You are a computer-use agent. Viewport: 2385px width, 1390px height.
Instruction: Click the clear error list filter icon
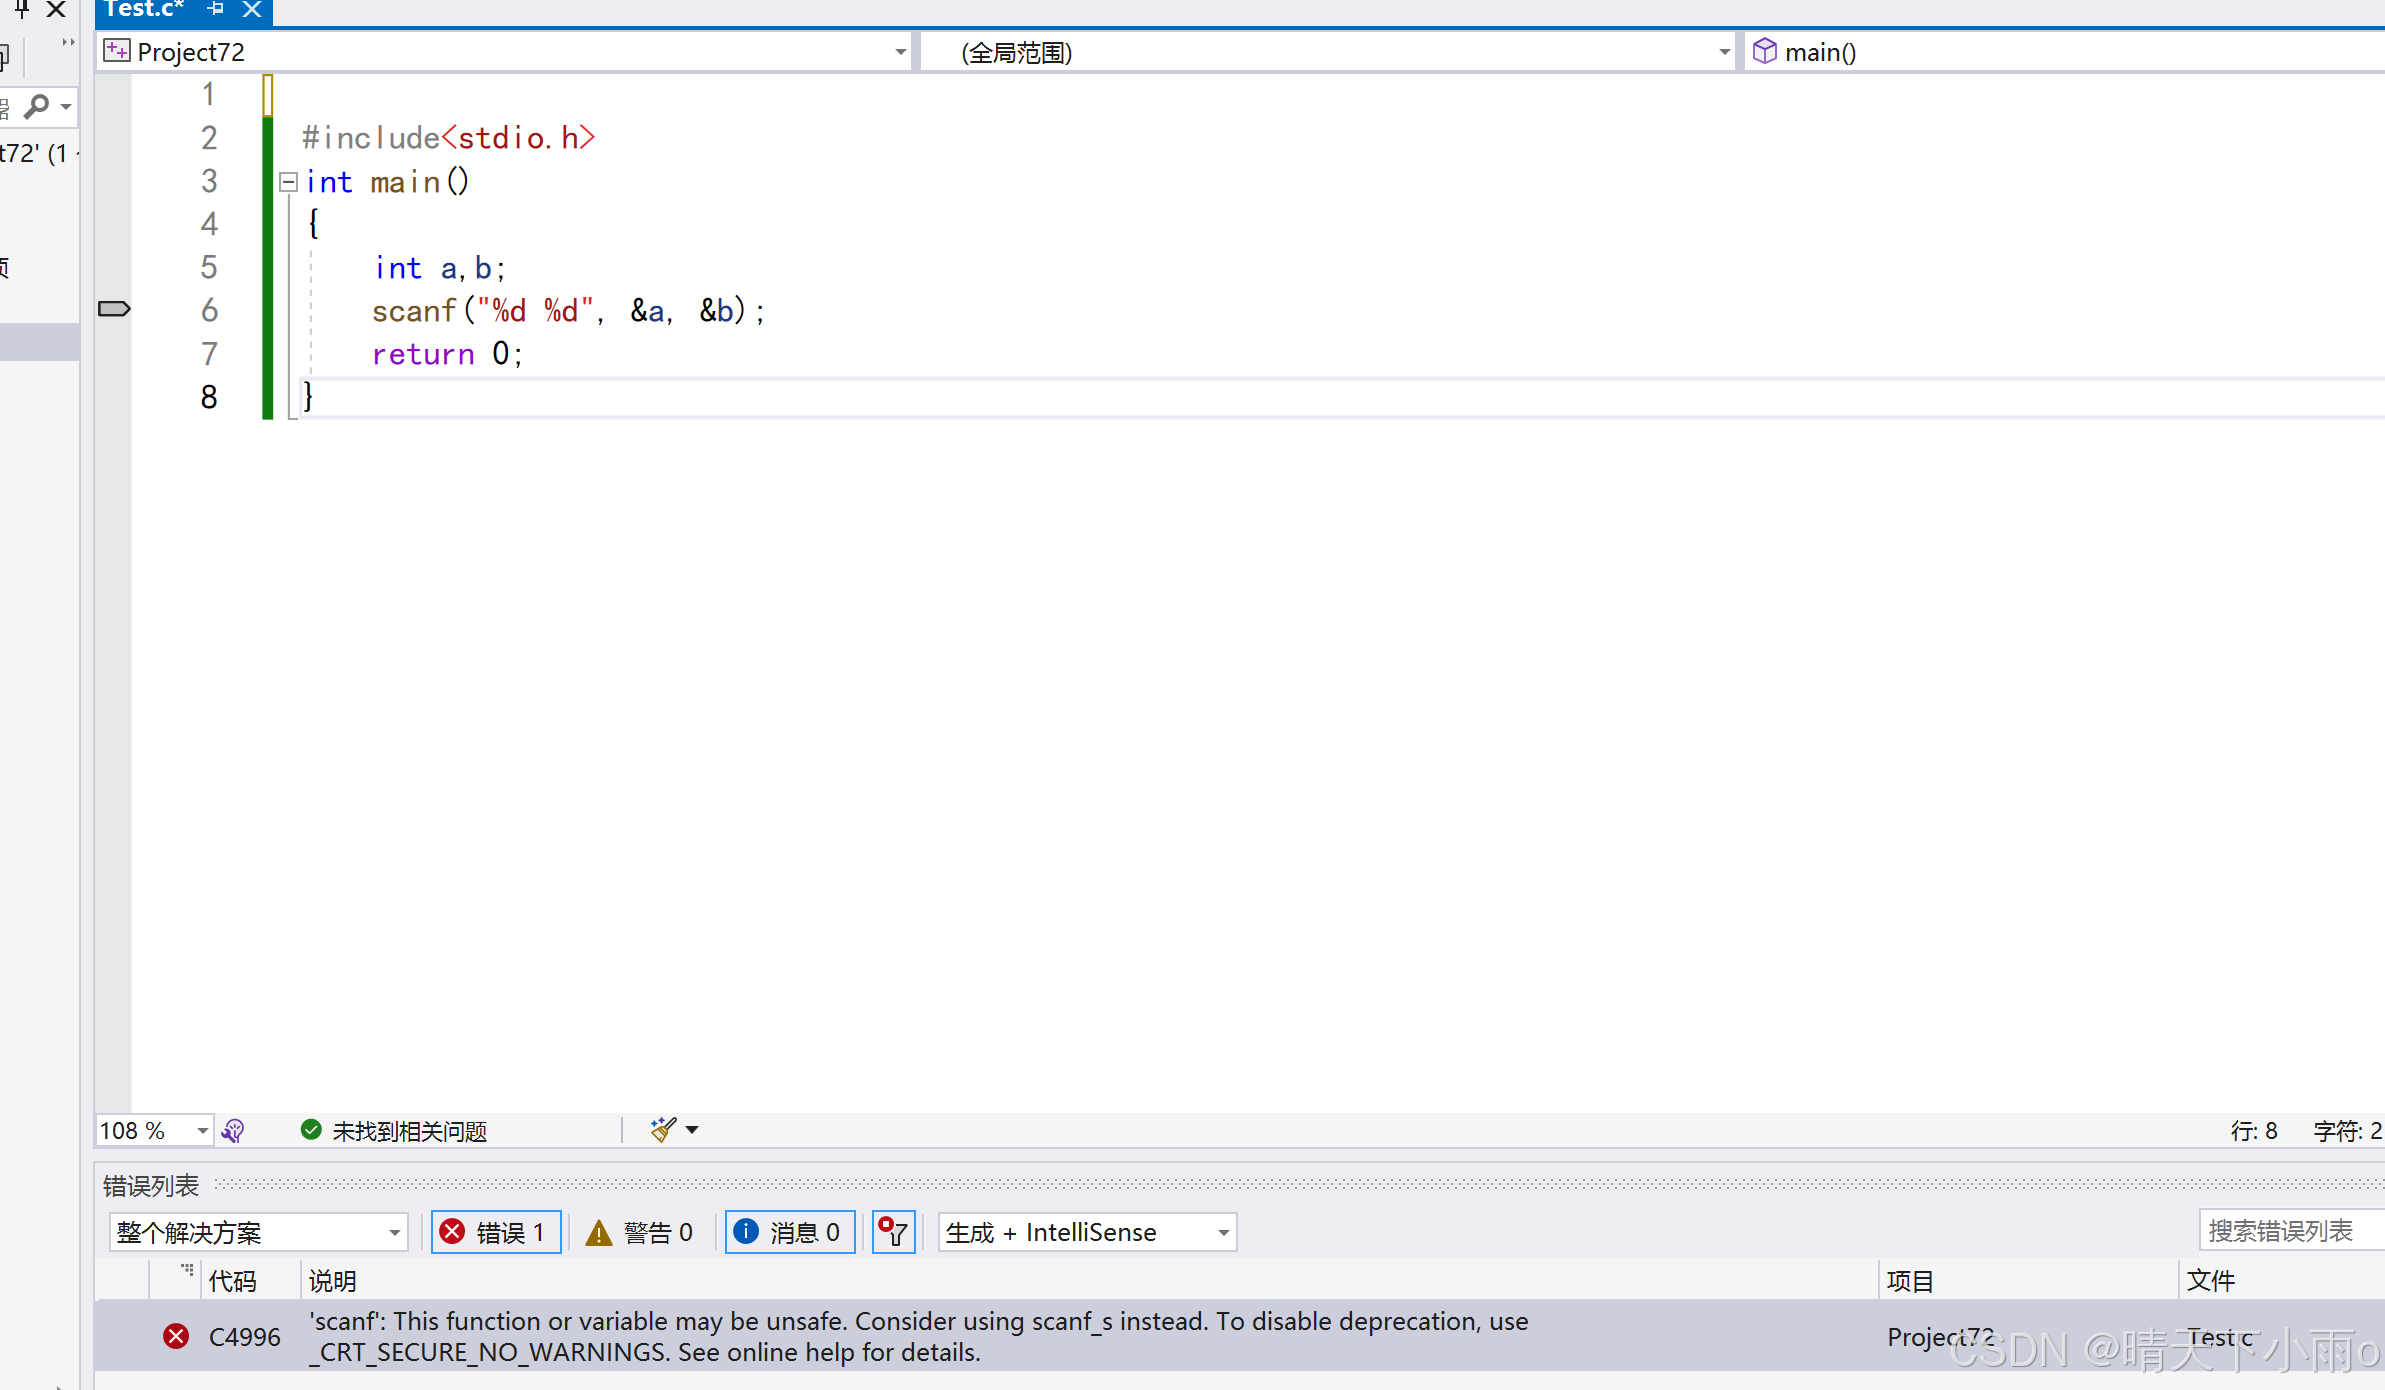[893, 1232]
